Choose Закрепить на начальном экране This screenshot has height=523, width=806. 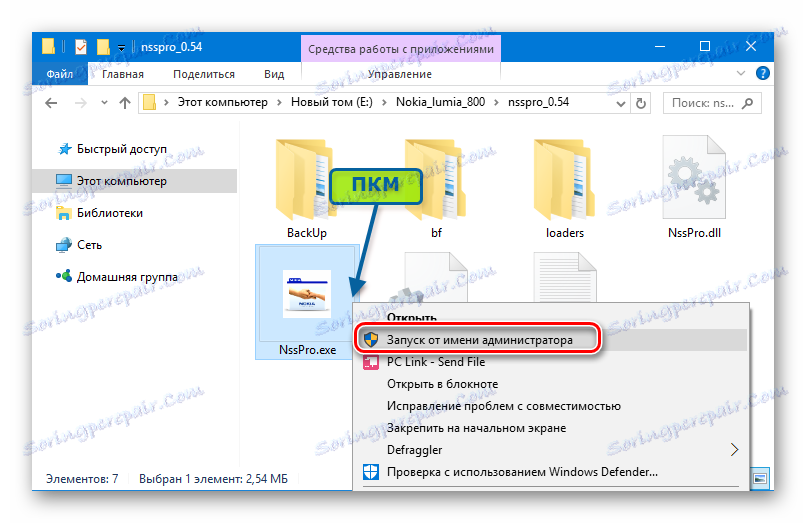pyautogui.click(x=551, y=428)
